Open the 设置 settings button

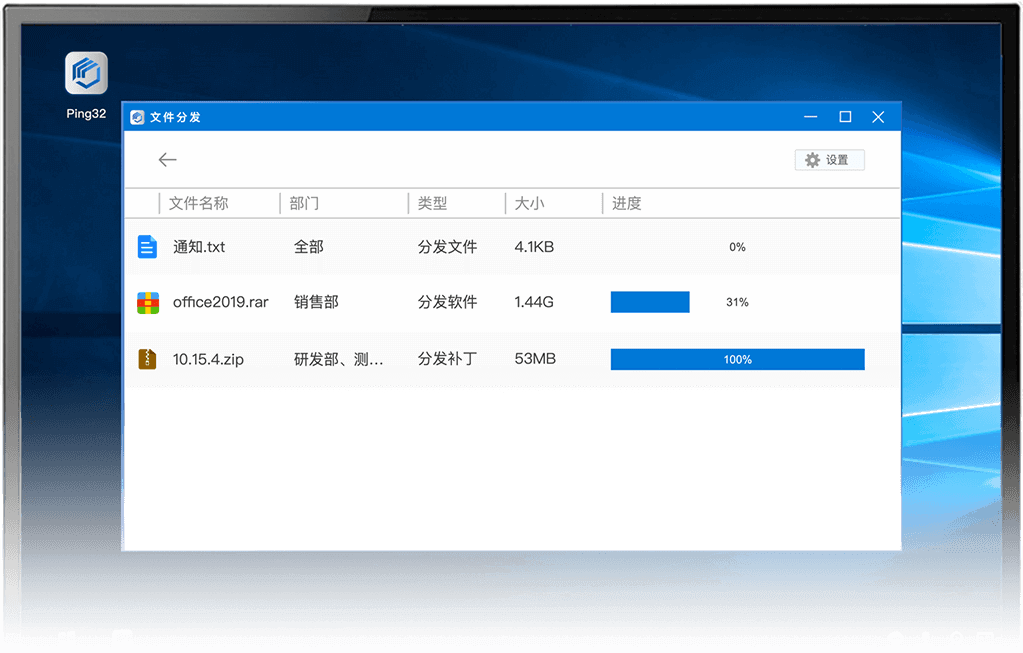(829, 160)
